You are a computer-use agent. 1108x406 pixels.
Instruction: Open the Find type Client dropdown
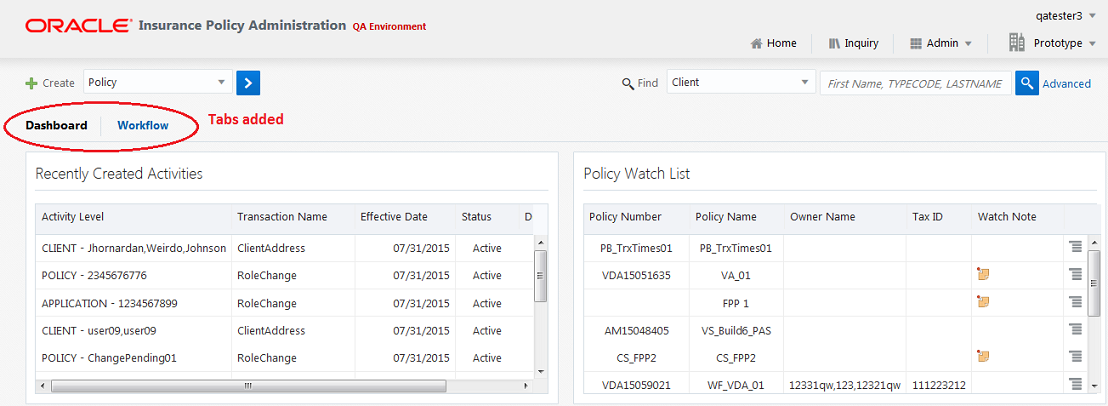point(741,82)
